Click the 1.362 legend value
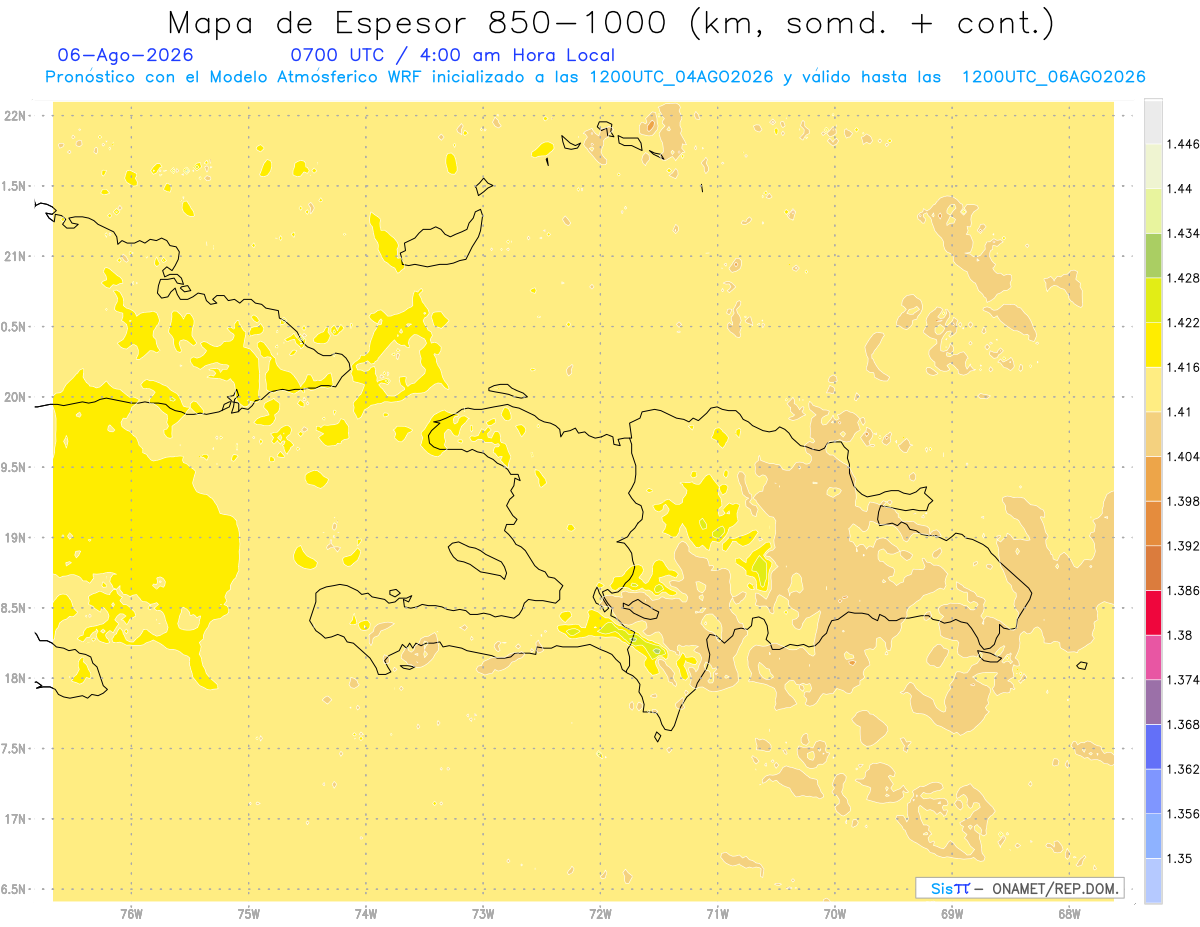Viewport: 1200px width, 927px height. 1183,769
